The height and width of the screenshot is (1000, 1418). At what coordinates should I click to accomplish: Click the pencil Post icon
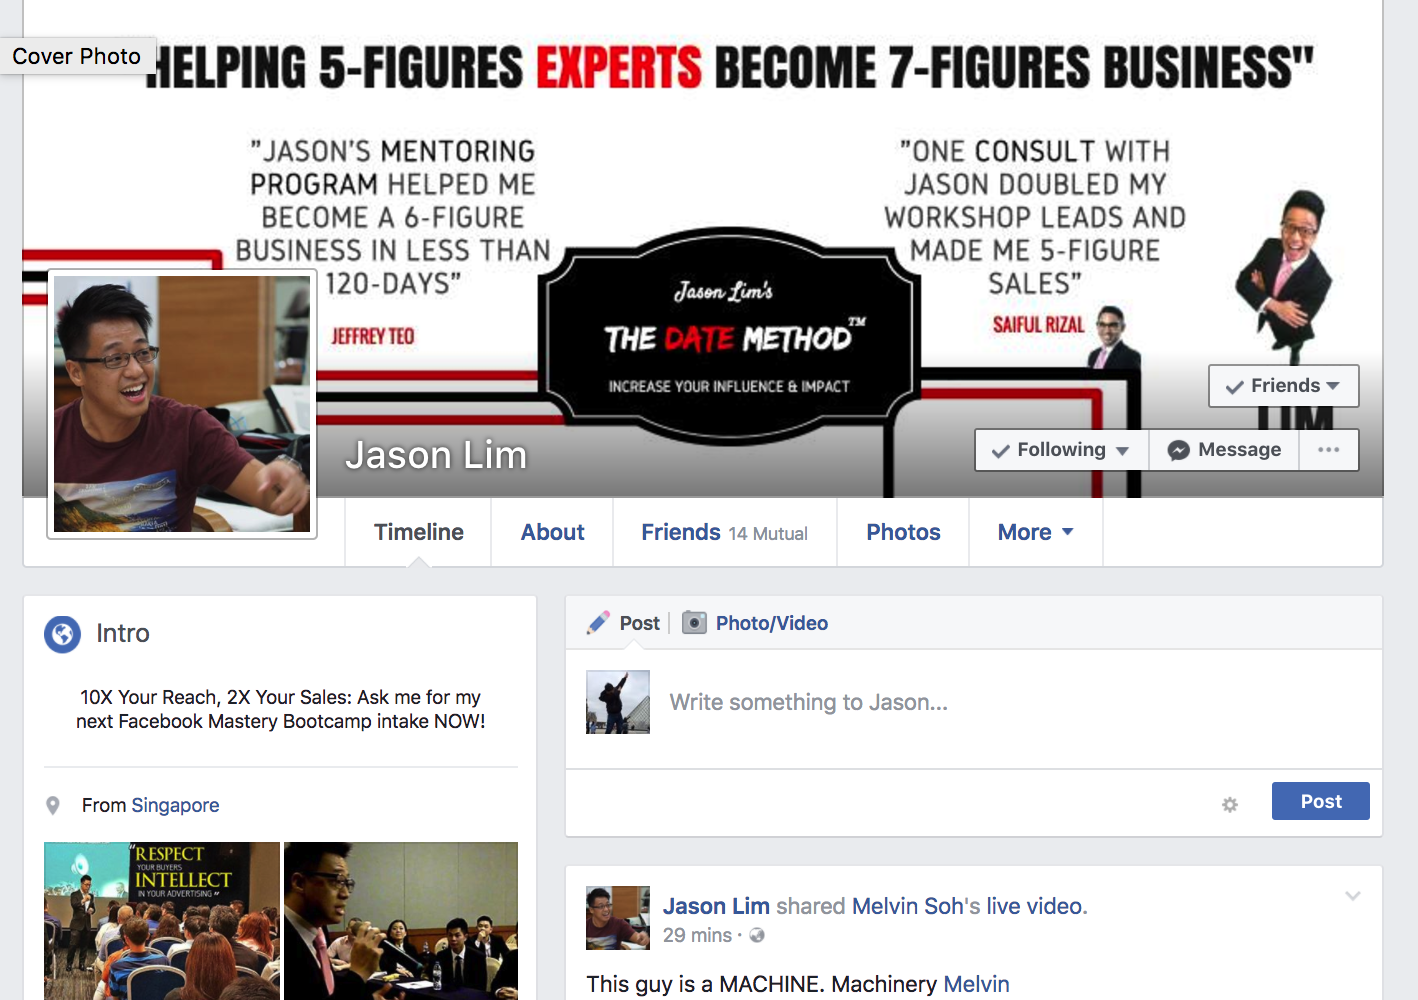(598, 623)
